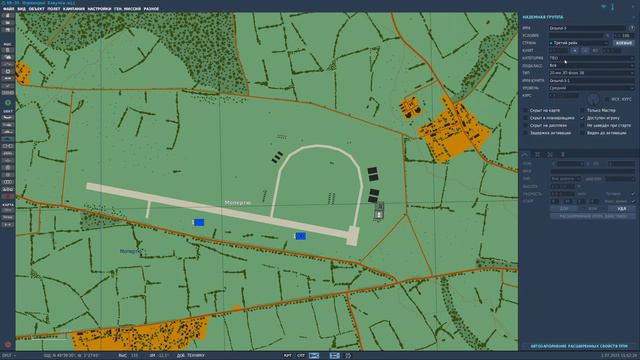The height and width of the screenshot is (360, 640).
Task: Open the Weather cloud icon under МИС
Action: [x=8, y=57]
